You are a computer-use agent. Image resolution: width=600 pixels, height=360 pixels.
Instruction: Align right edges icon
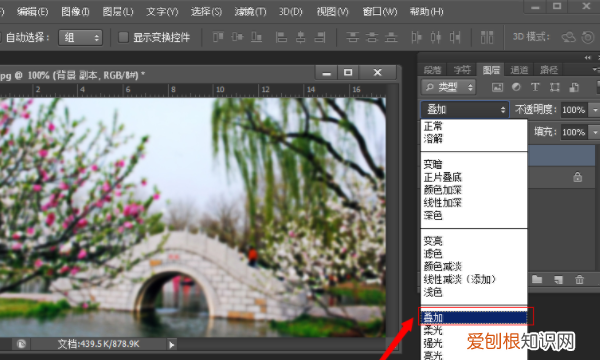click(320, 37)
